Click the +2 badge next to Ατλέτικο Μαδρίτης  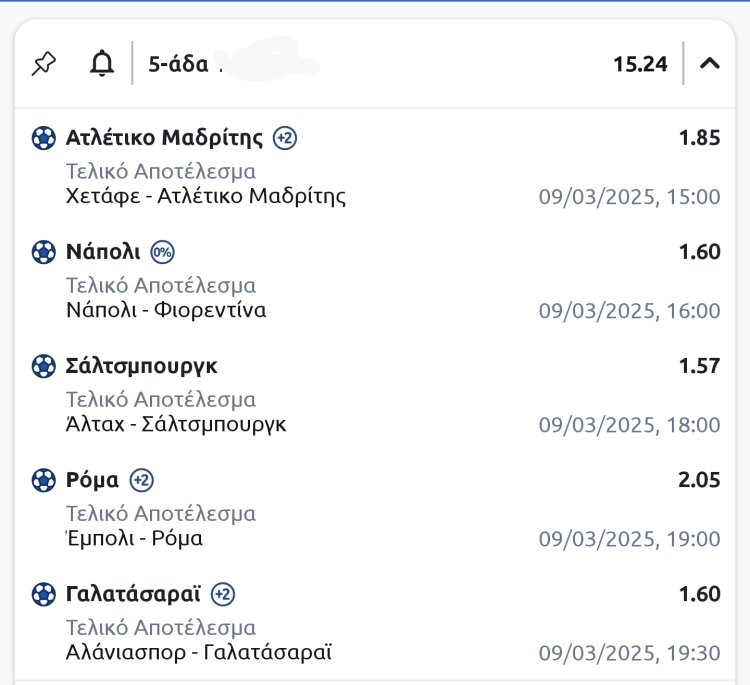(x=285, y=138)
